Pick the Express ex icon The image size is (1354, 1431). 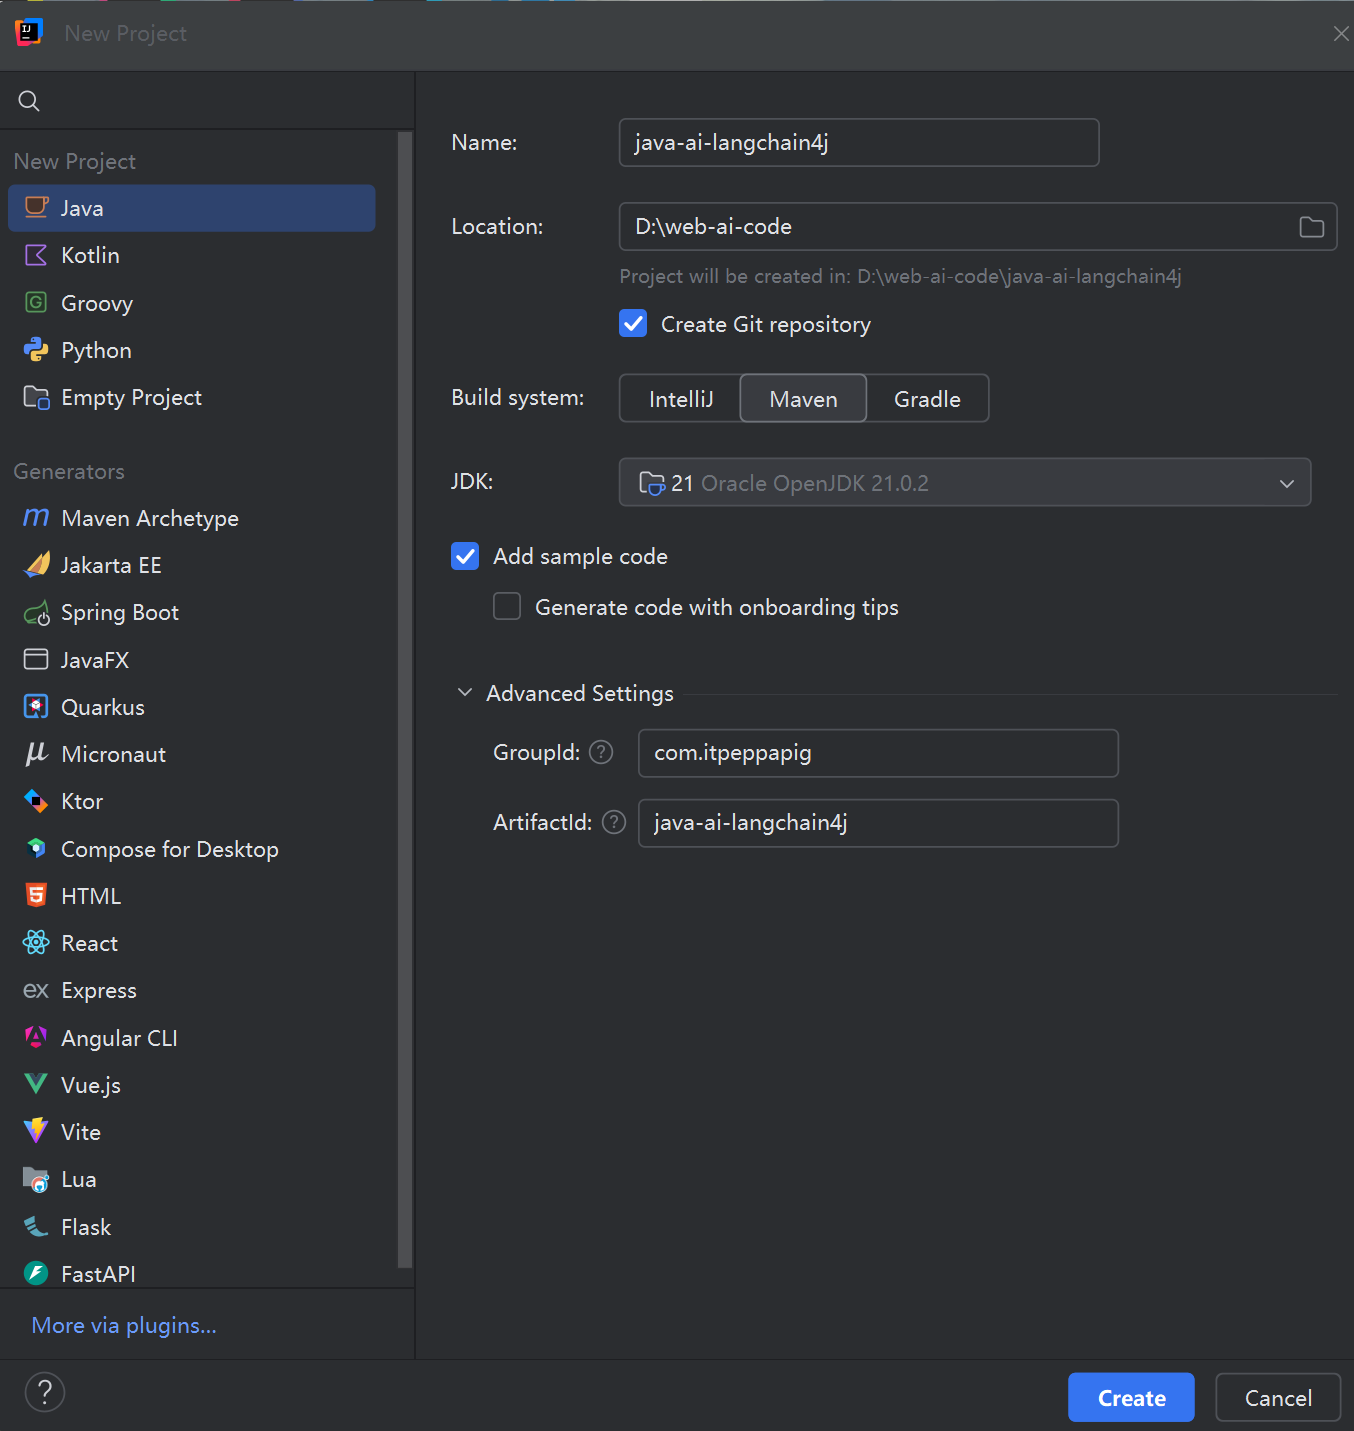(36, 990)
